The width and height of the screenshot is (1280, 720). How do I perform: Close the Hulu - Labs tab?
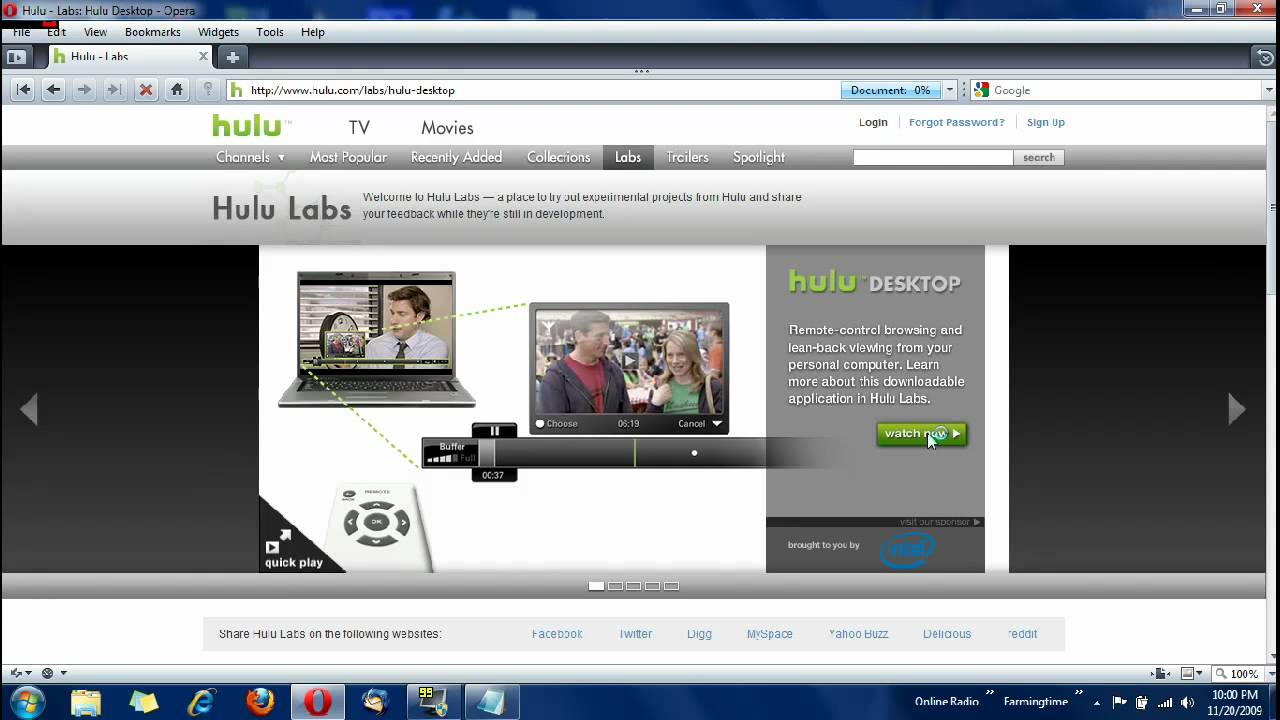click(204, 57)
